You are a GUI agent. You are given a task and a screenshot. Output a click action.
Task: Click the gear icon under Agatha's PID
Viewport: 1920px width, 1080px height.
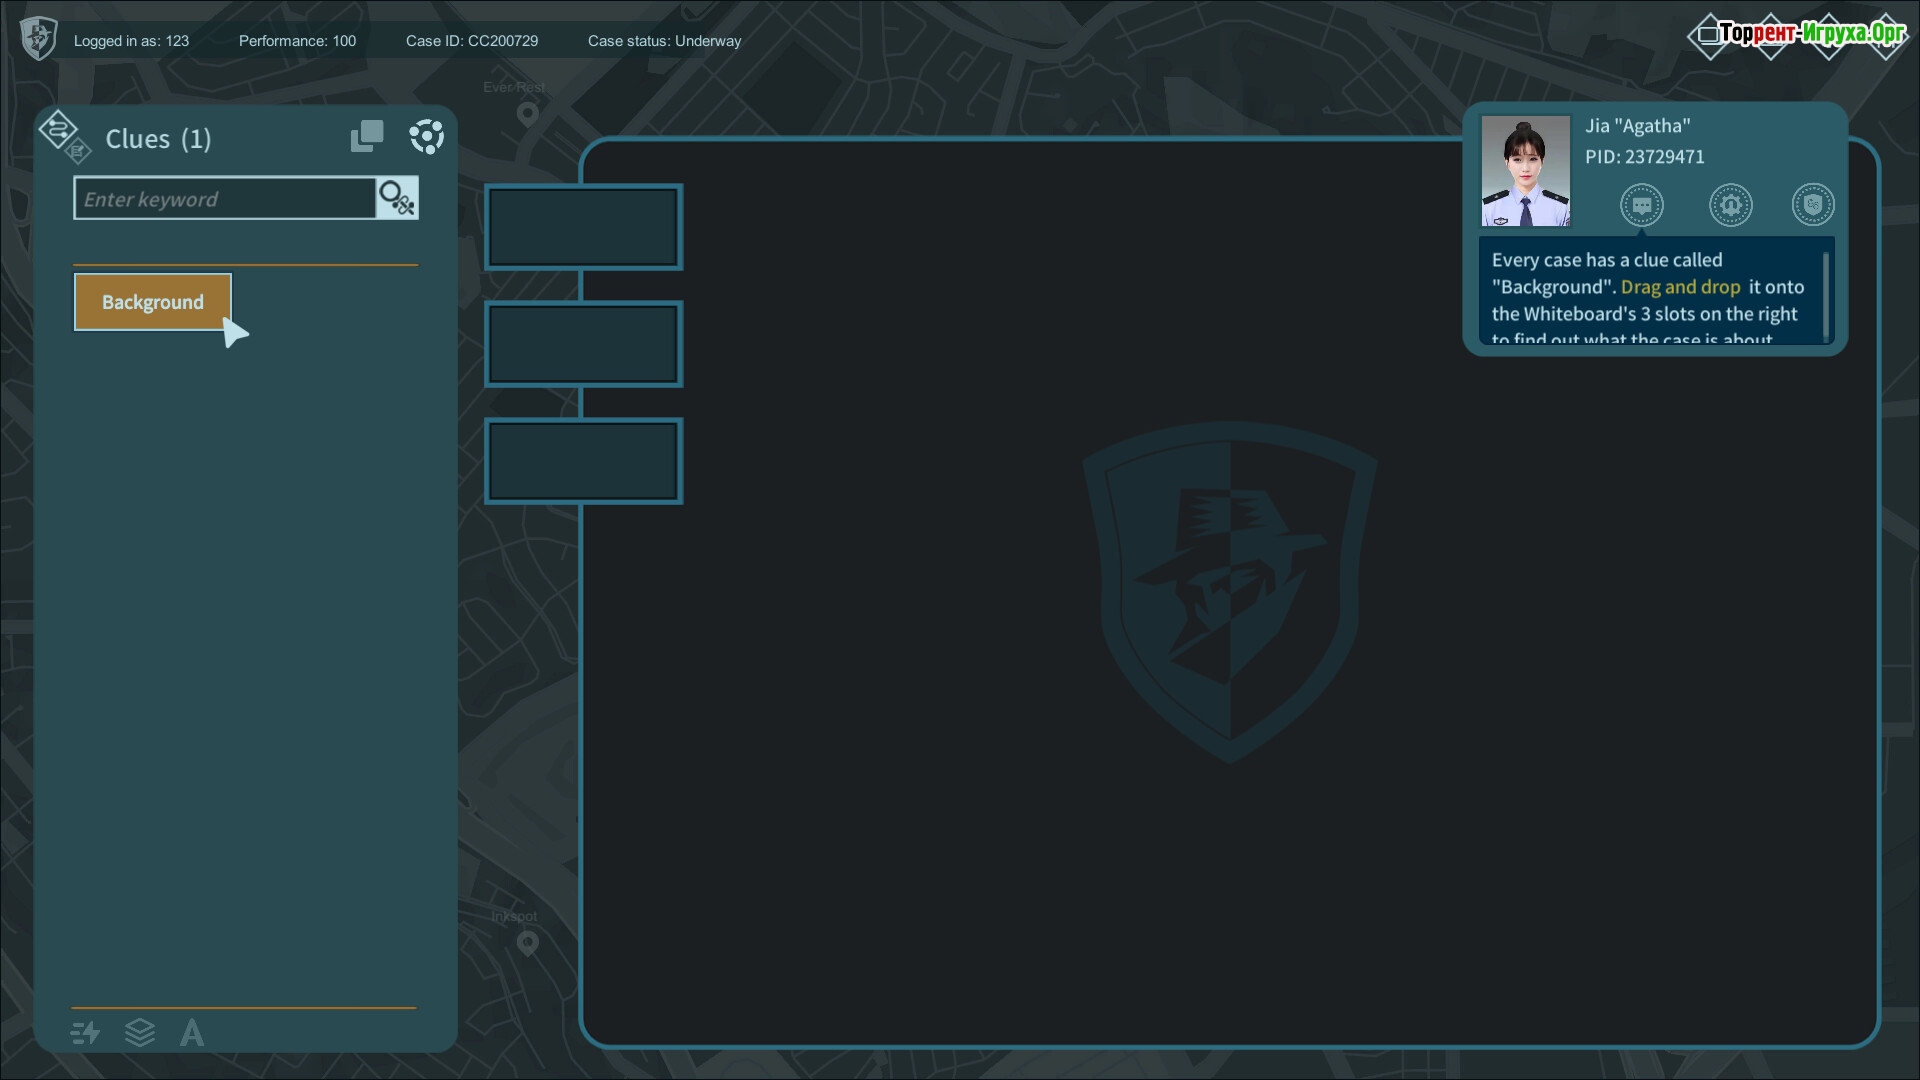pos(1730,205)
